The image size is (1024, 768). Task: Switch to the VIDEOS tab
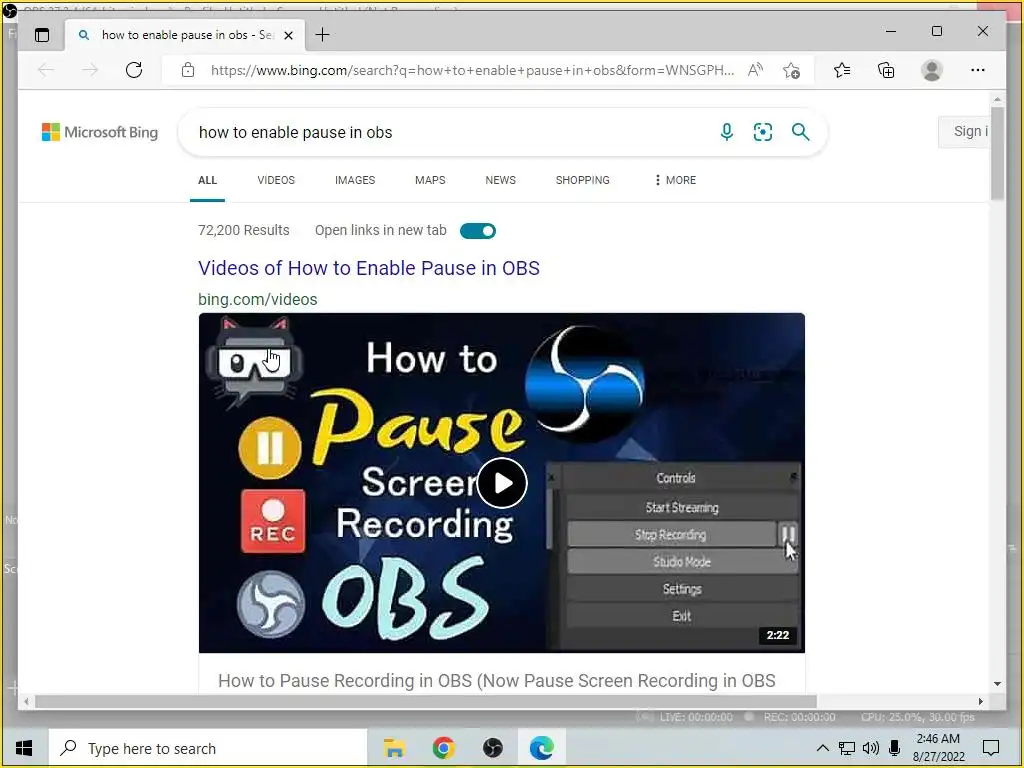click(x=276, y=180)
